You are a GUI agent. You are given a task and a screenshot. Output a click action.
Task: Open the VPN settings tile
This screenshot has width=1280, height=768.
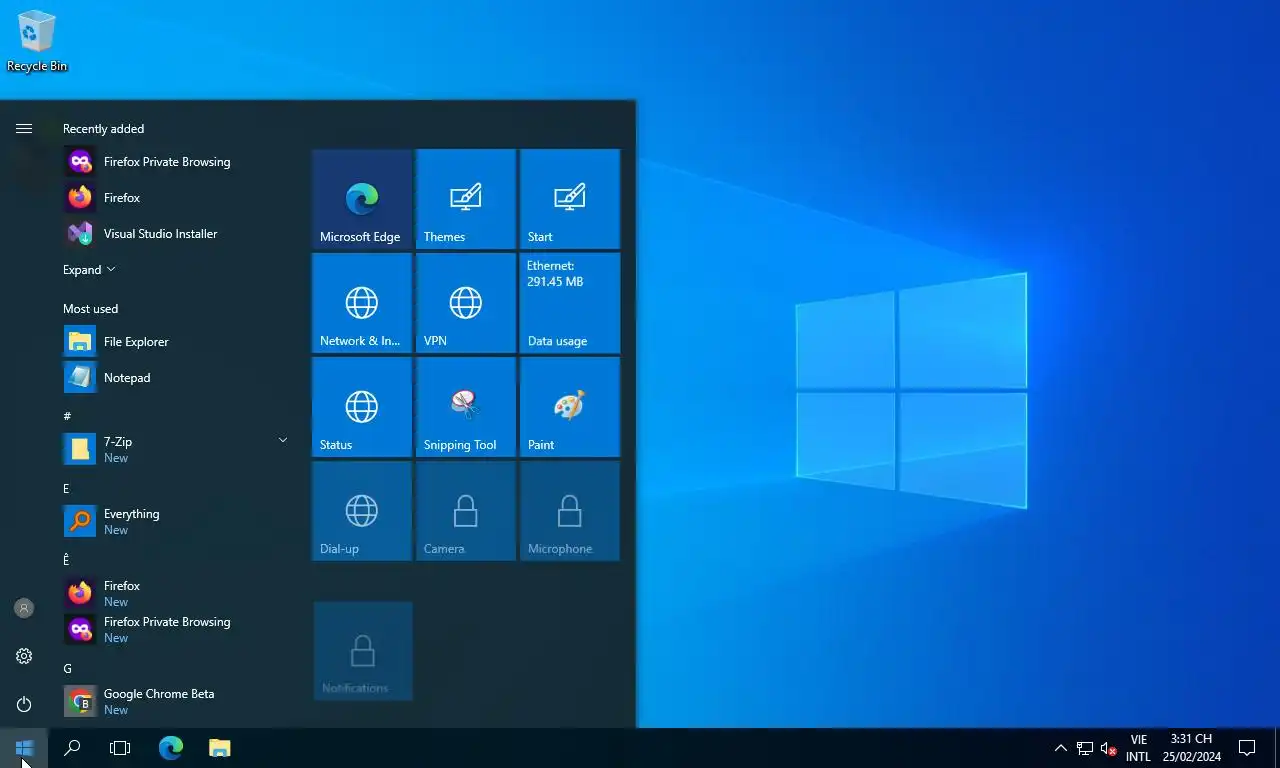pos(466,303)
